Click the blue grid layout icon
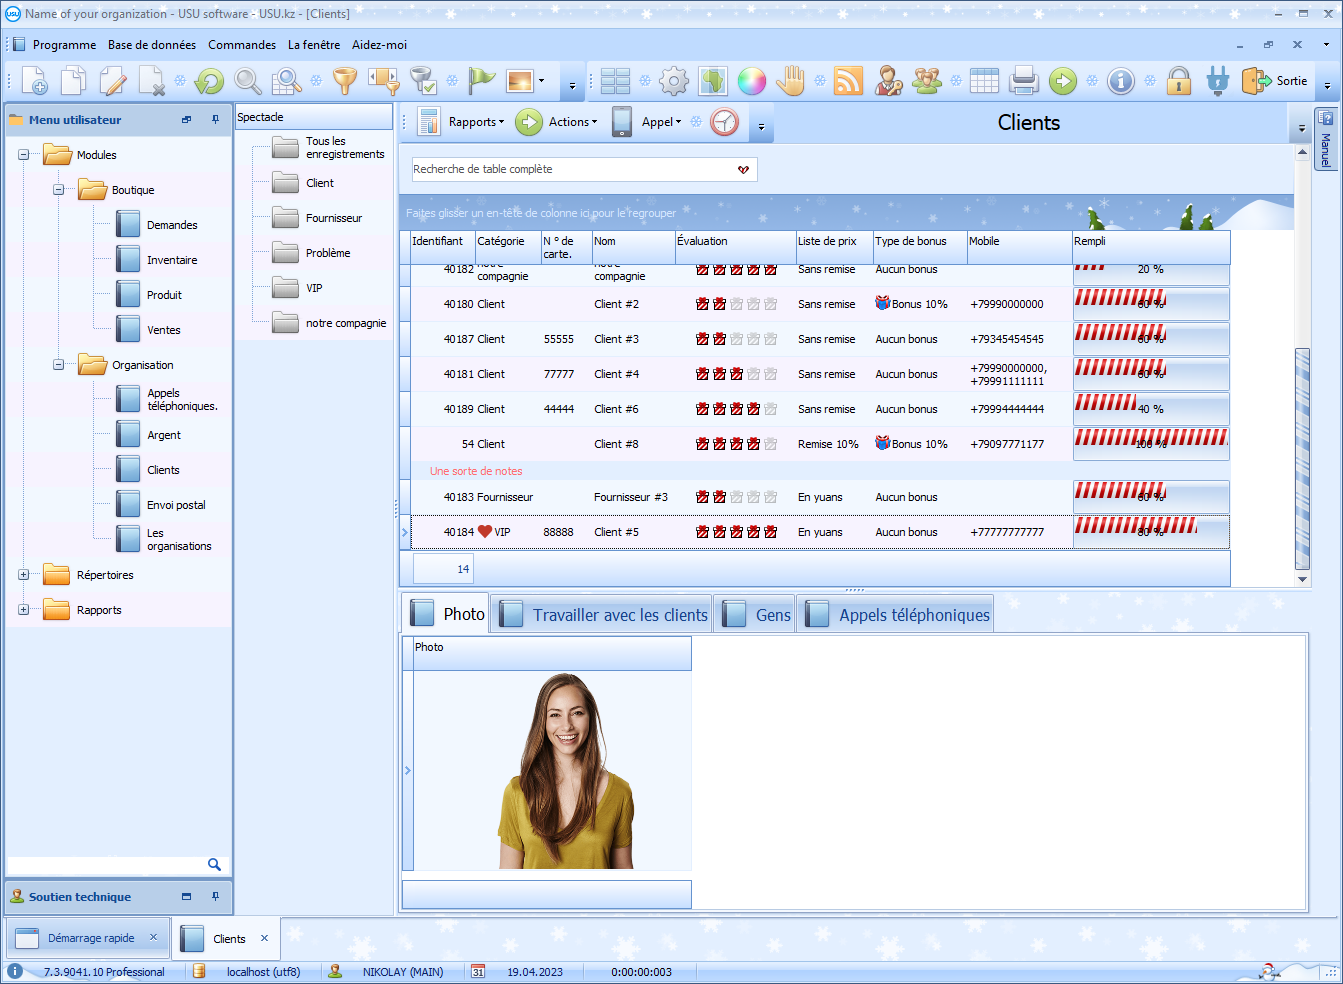This screenshot has height=984, width=1343. 615,81
